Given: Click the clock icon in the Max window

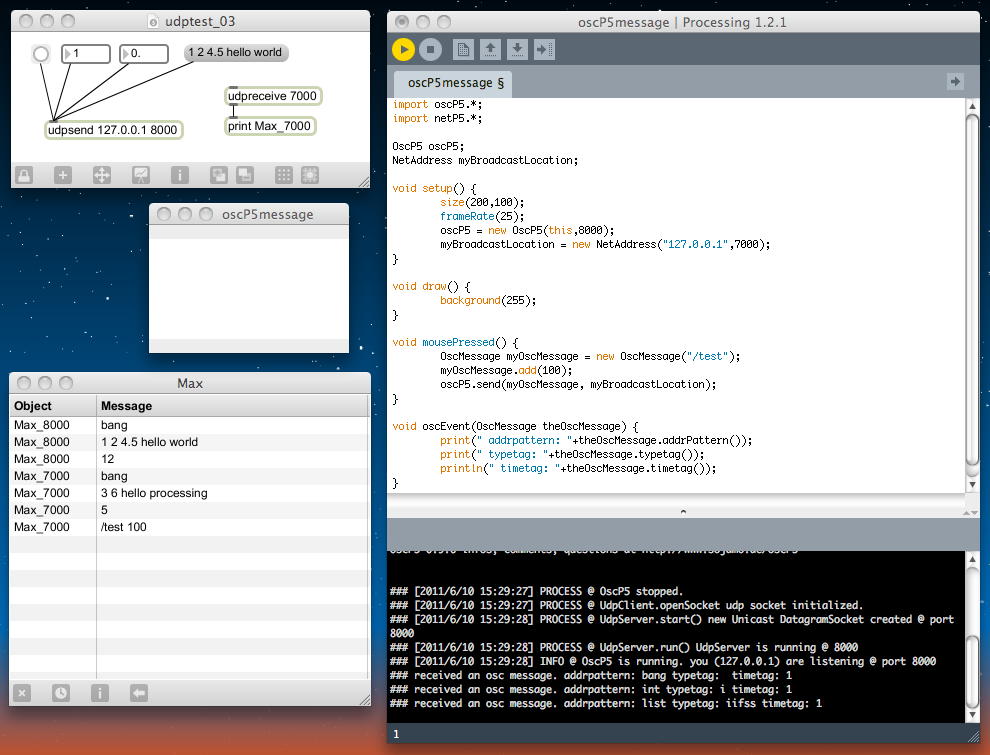Looking at the screenshot, I should 61,692.
